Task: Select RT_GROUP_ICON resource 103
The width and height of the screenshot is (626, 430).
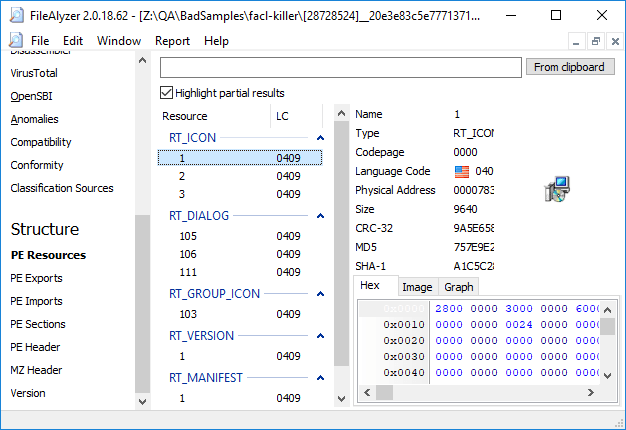Action: [x=240, y=314]
